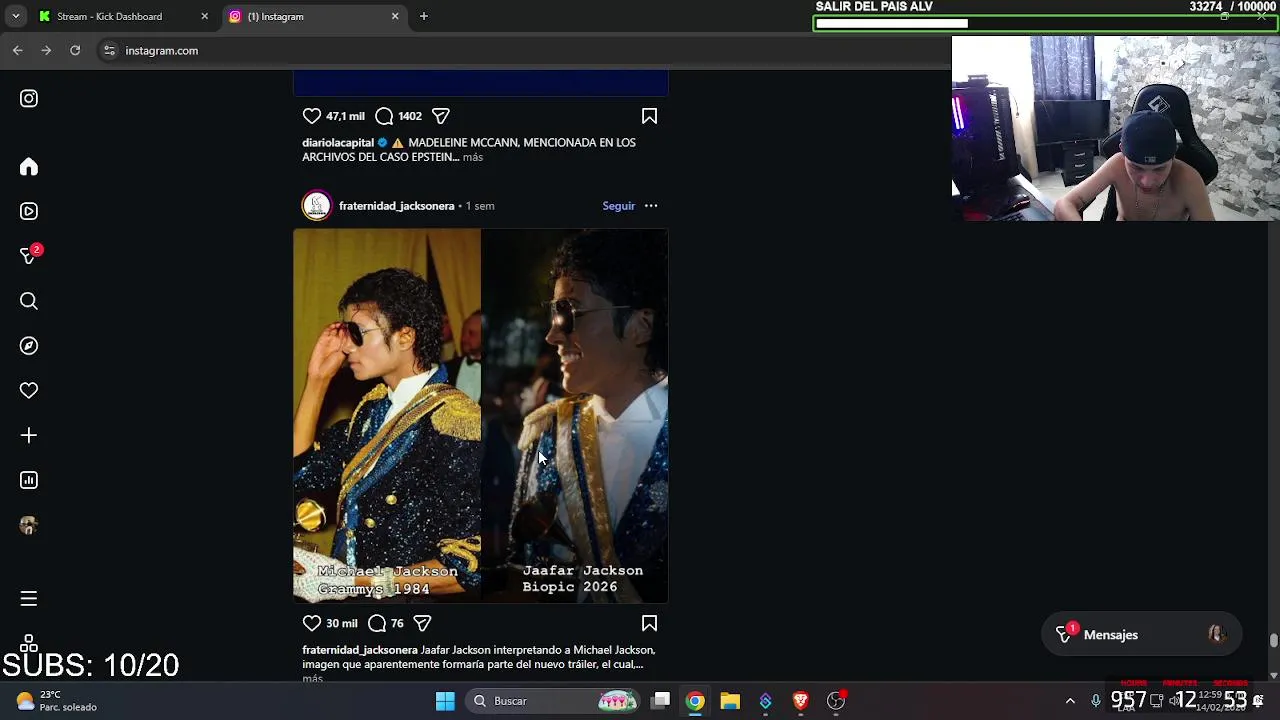1280x720 pixels.
Task: Reload the Instagram page
Action: point(75,50)
